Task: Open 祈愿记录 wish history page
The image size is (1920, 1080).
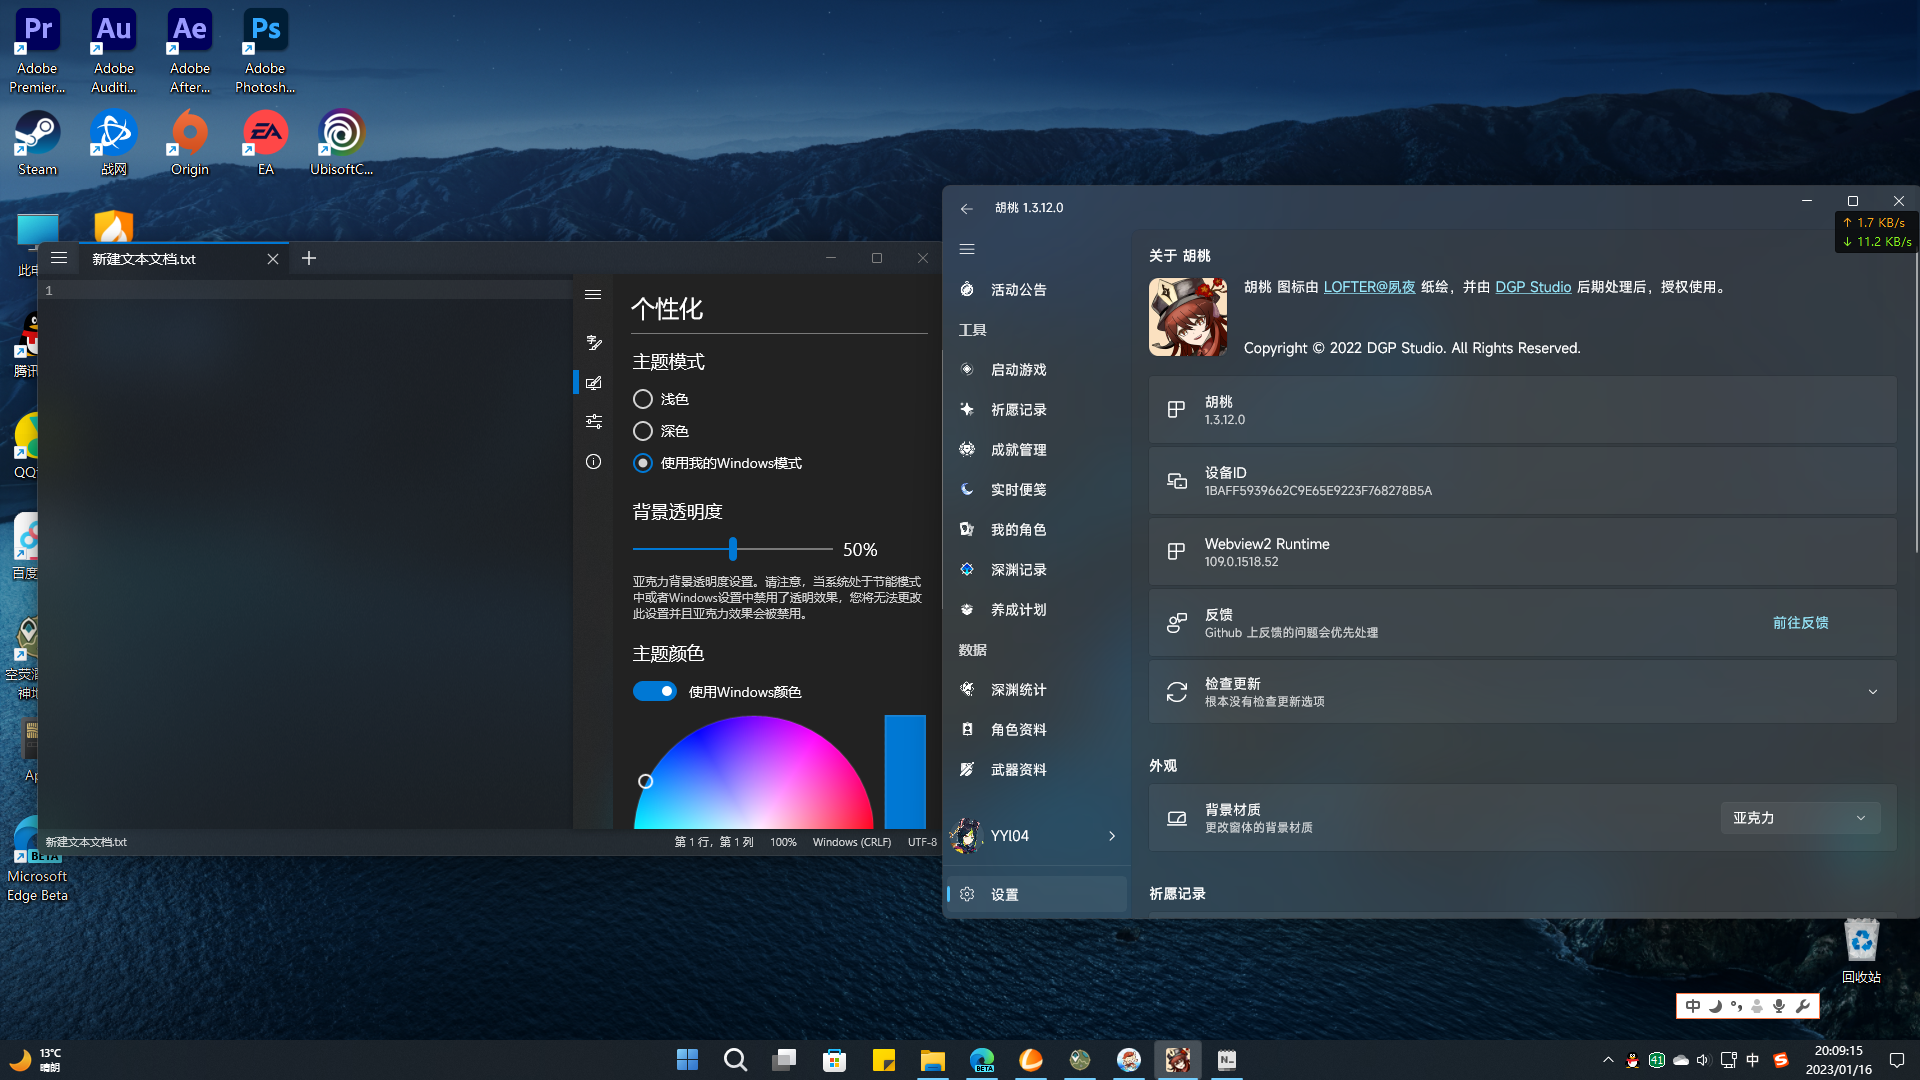Action: pos(1018,409)
